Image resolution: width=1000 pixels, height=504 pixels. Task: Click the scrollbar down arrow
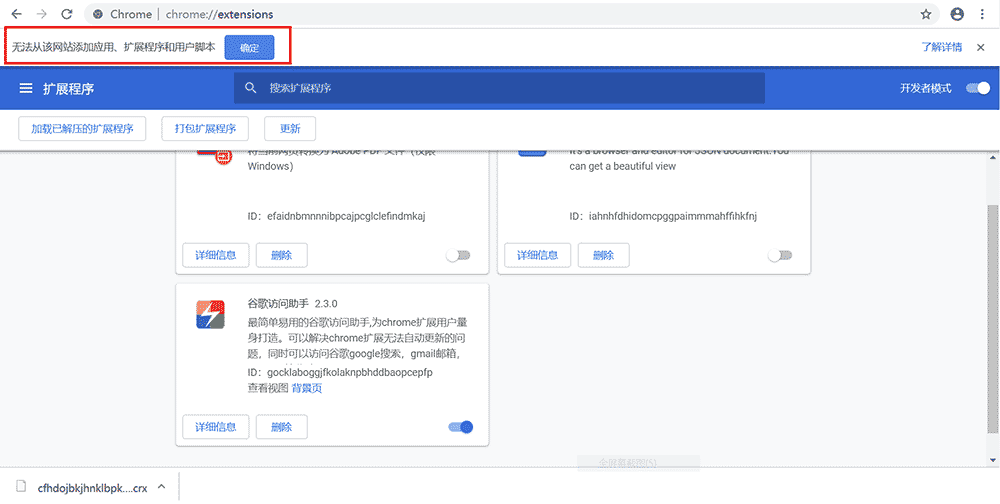(x=994, y=459)
